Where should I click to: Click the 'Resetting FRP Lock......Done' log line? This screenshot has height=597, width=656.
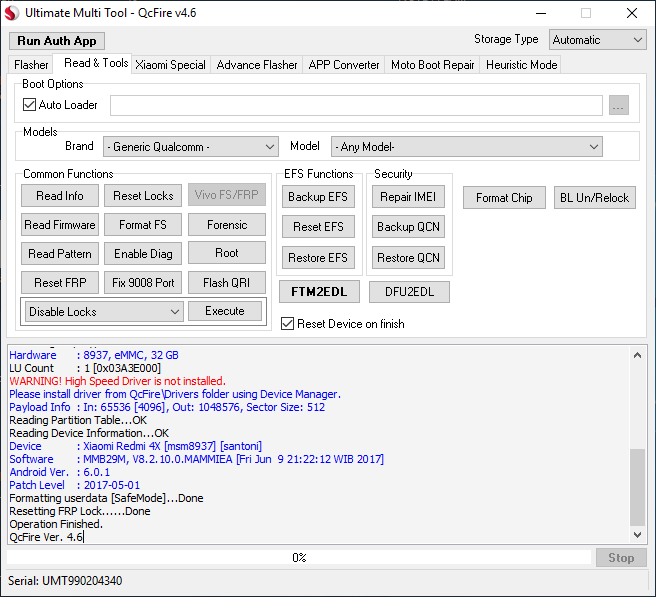[x=79, y=511]
